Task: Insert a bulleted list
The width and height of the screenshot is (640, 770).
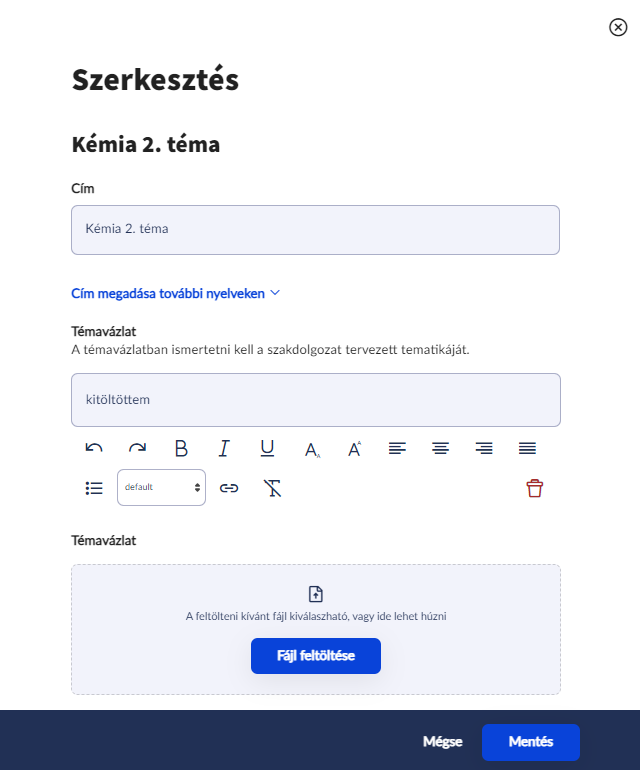Action: point(94,488)
